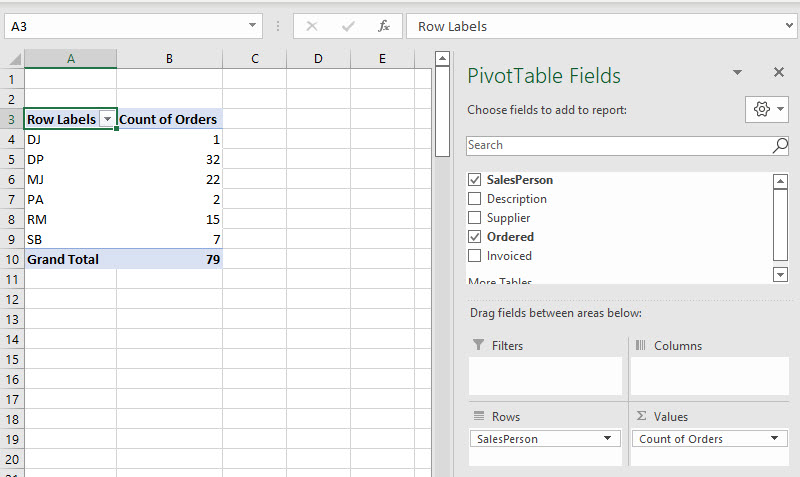800x477 pixels.
Task: Click the Insert Function fx icon
Action: tap(383, 26)
